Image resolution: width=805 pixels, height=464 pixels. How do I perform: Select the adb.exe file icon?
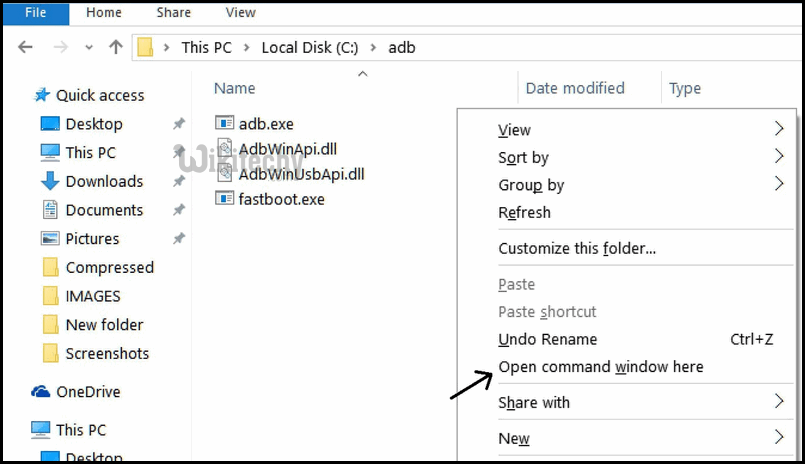(224, 124)
